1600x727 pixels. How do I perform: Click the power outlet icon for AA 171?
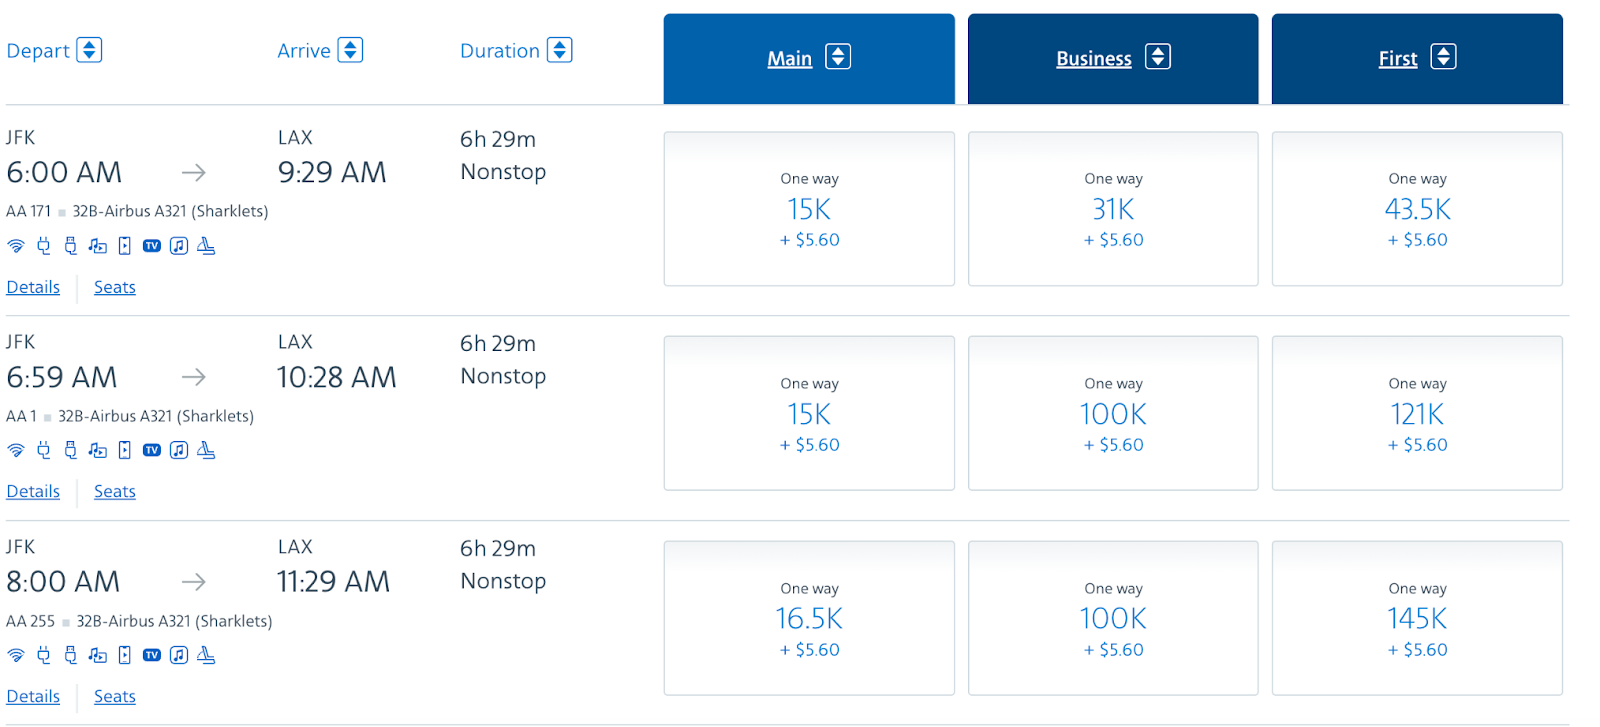pos(43,246)
